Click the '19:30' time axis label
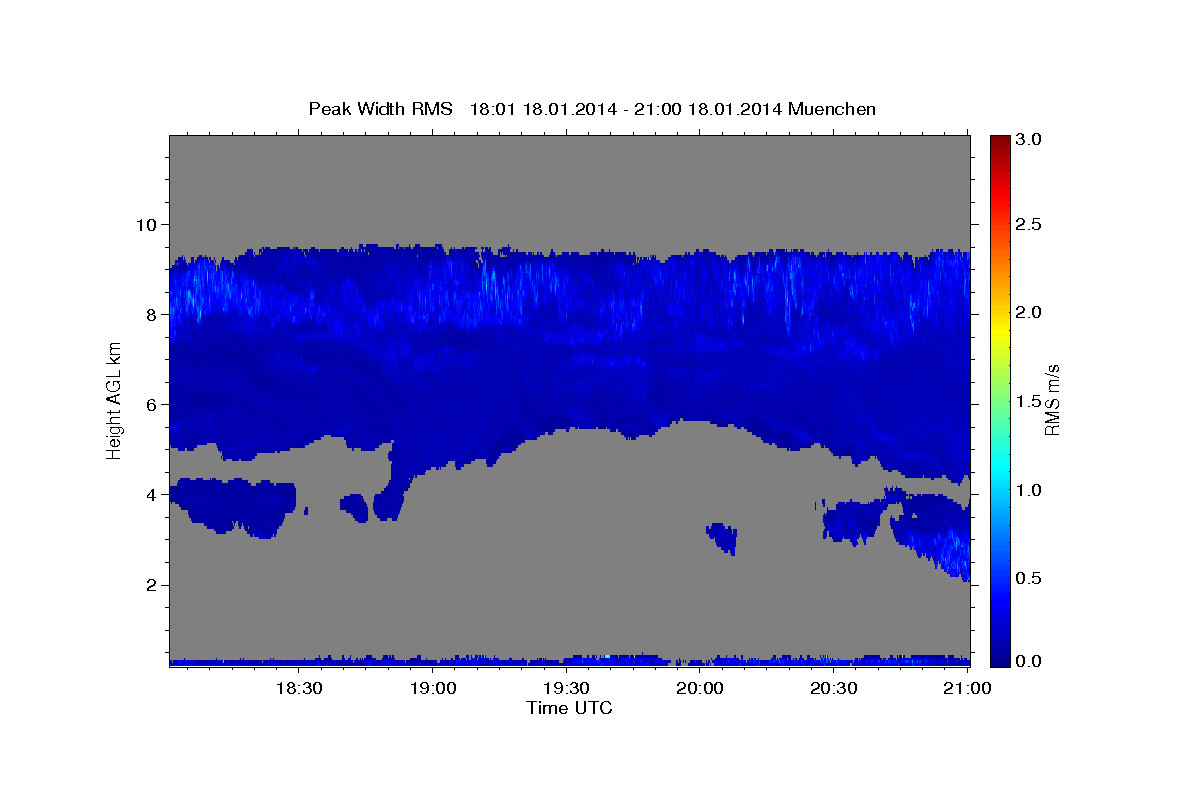Viewport: 1200px width, 800px height. 566,688
